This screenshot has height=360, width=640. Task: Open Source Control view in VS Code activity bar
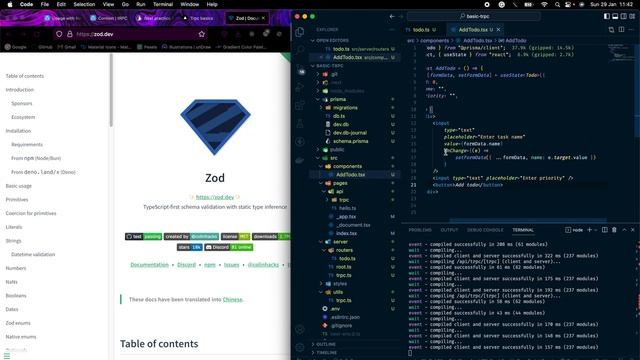[300, 69]
